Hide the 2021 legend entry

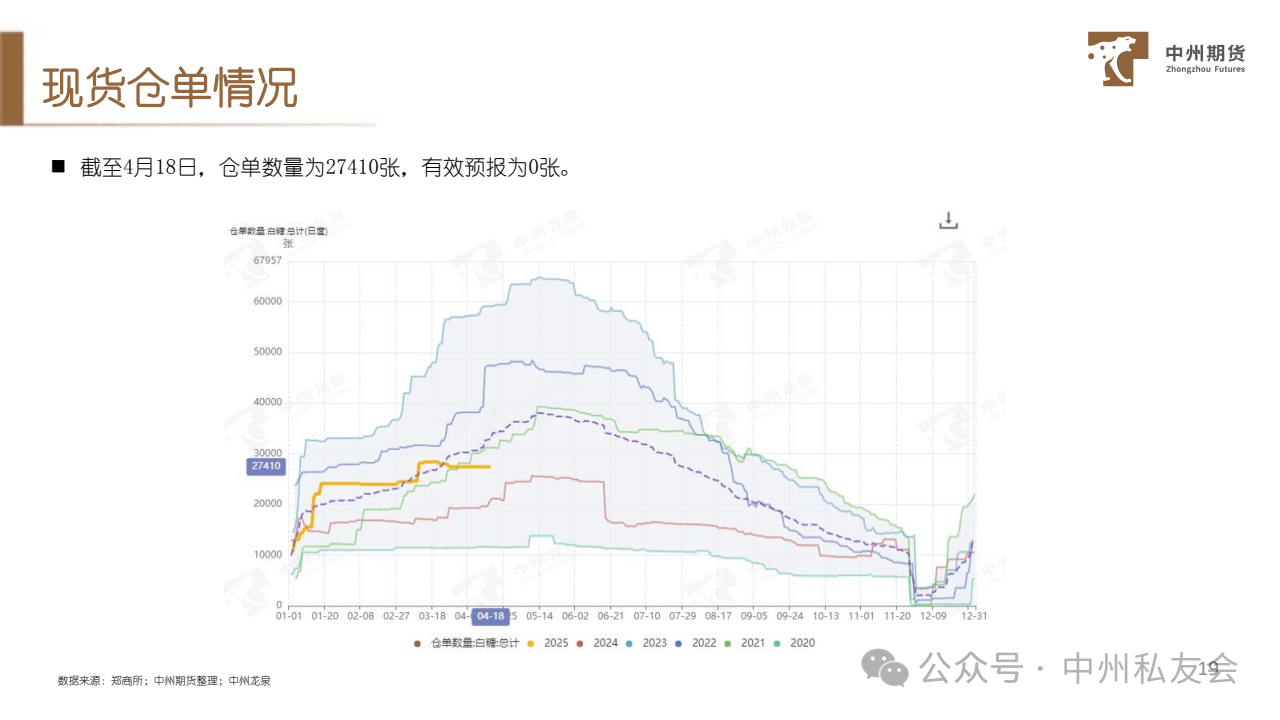[x=745, y=643]
